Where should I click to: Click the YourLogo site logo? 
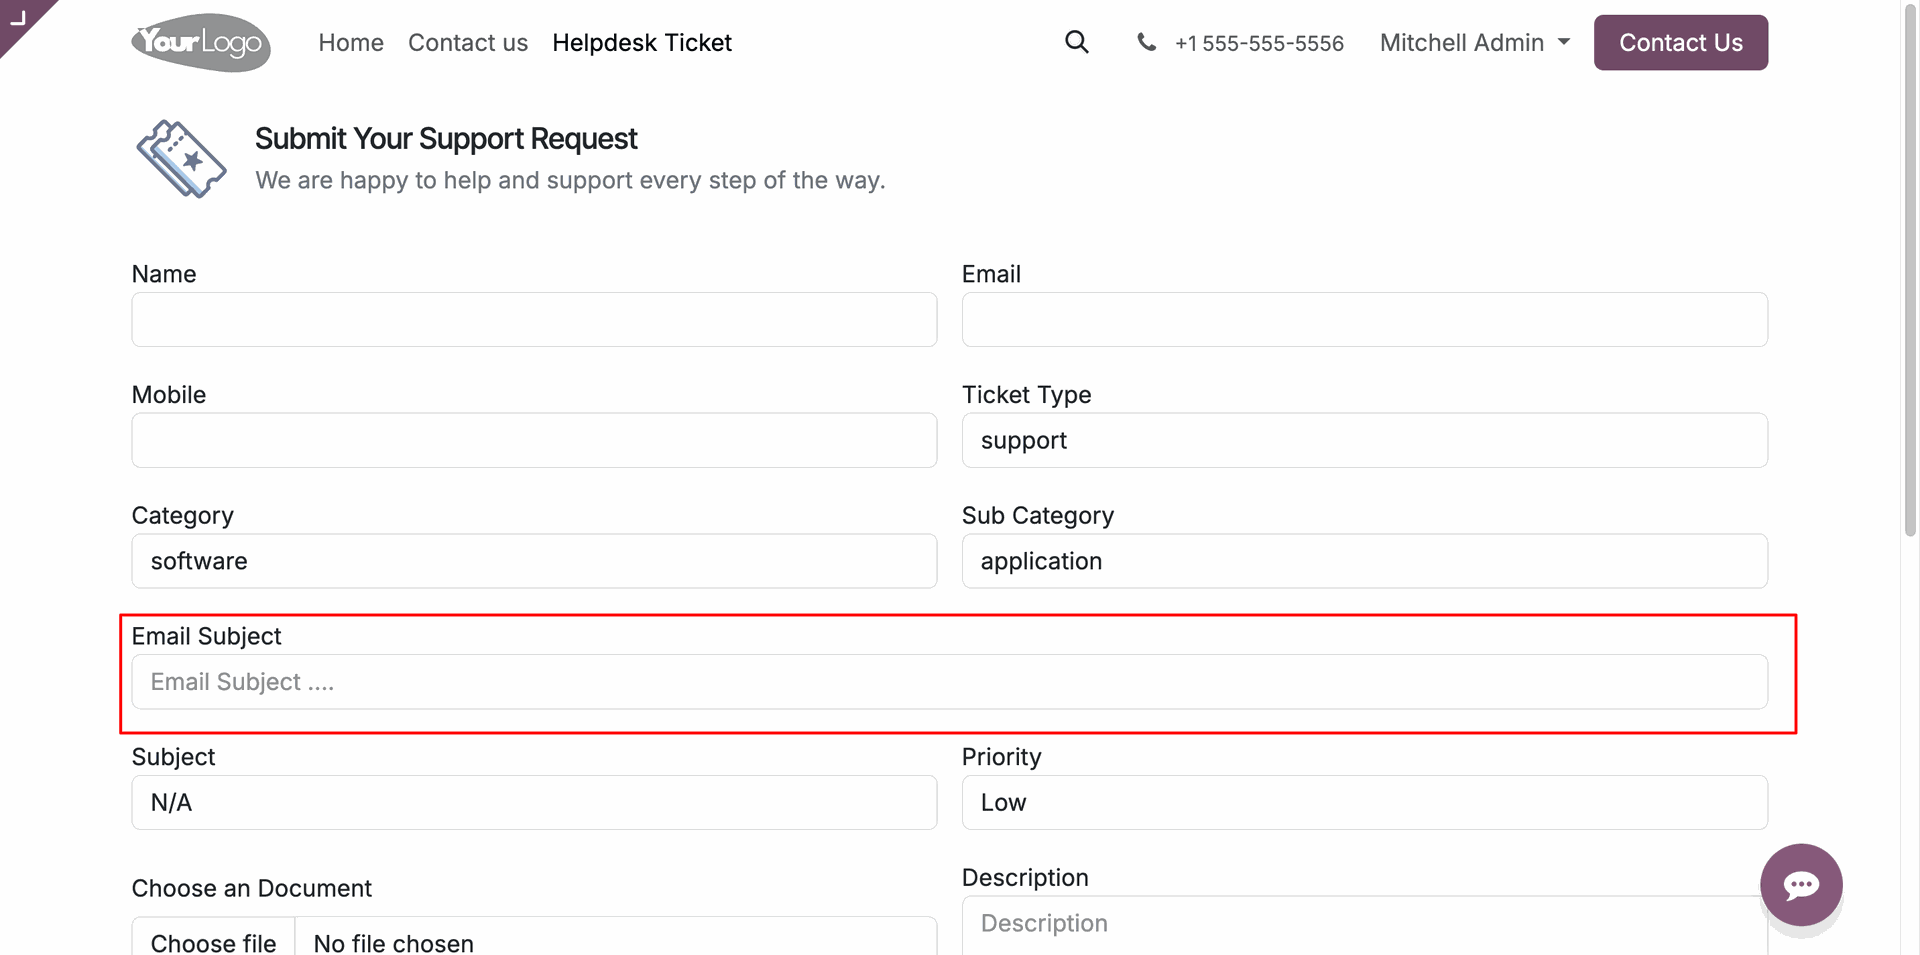pos(201,42)
